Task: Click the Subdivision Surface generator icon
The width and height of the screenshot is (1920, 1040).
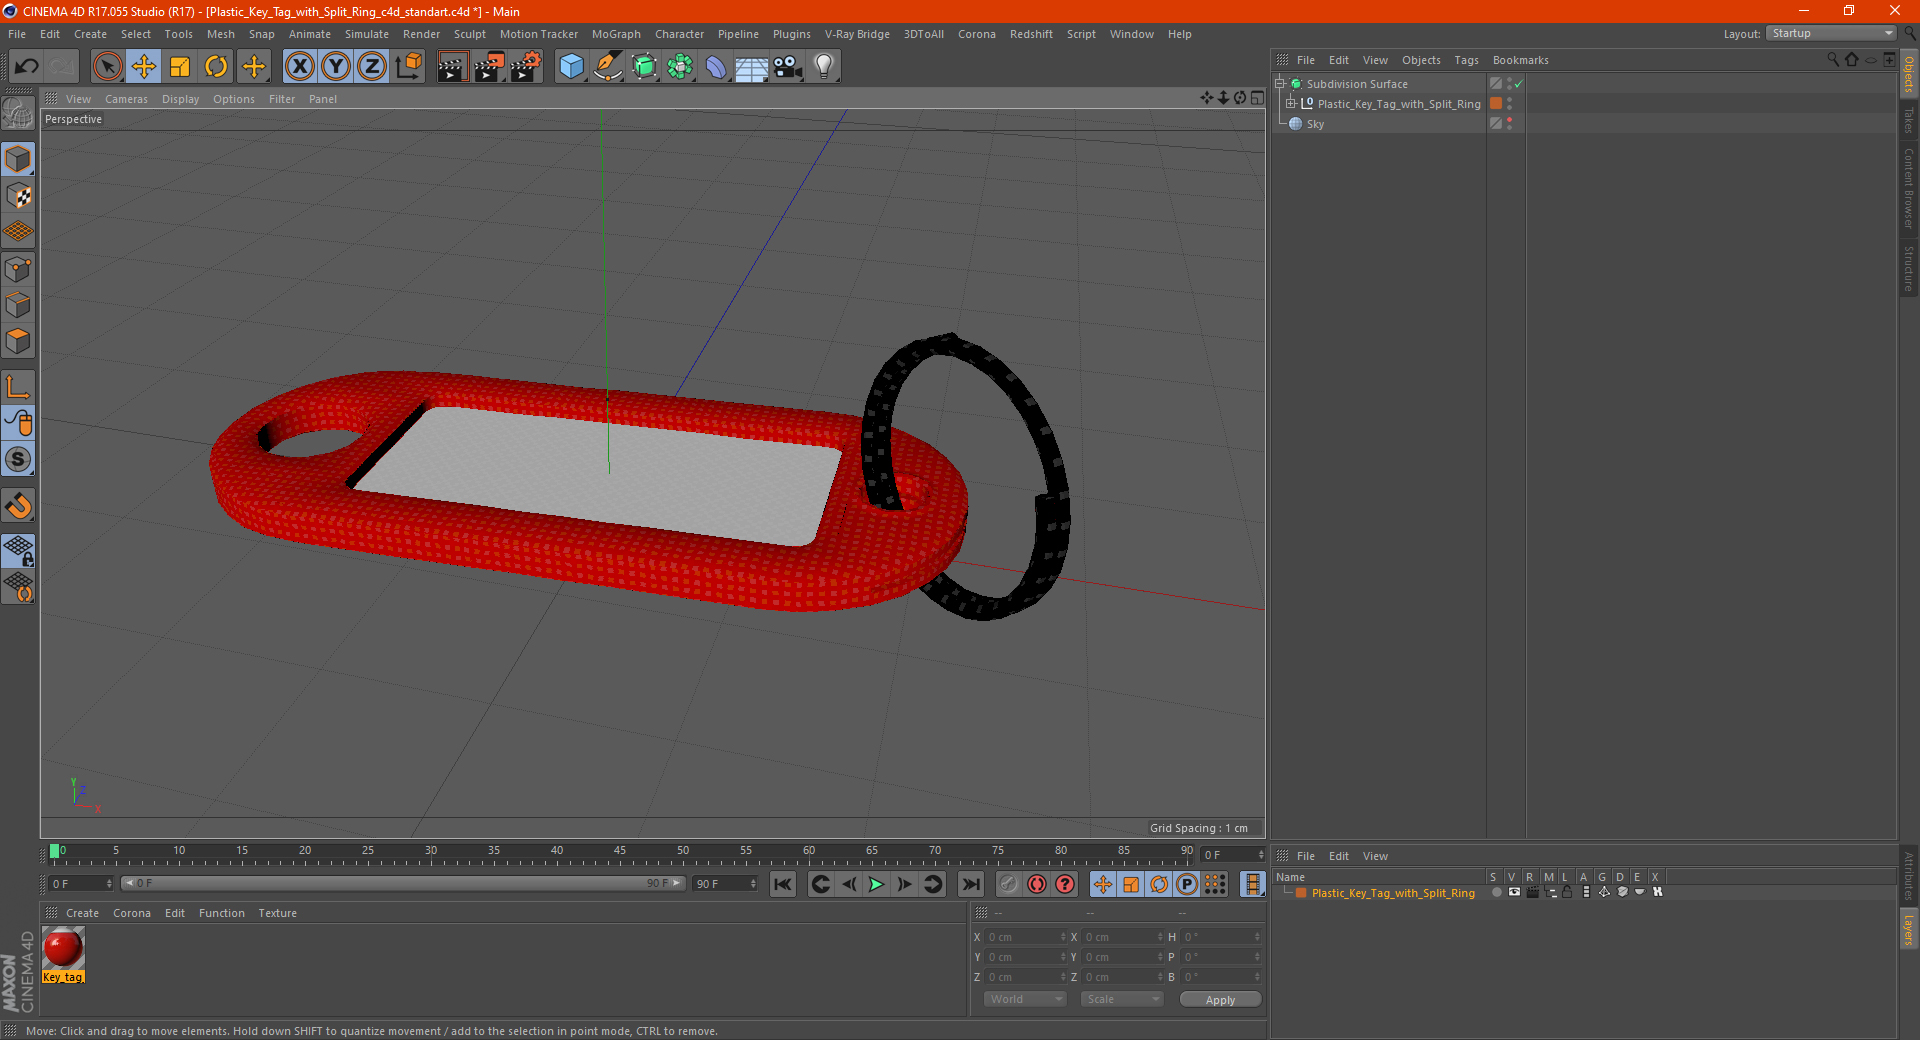Action: click(644, 67)
